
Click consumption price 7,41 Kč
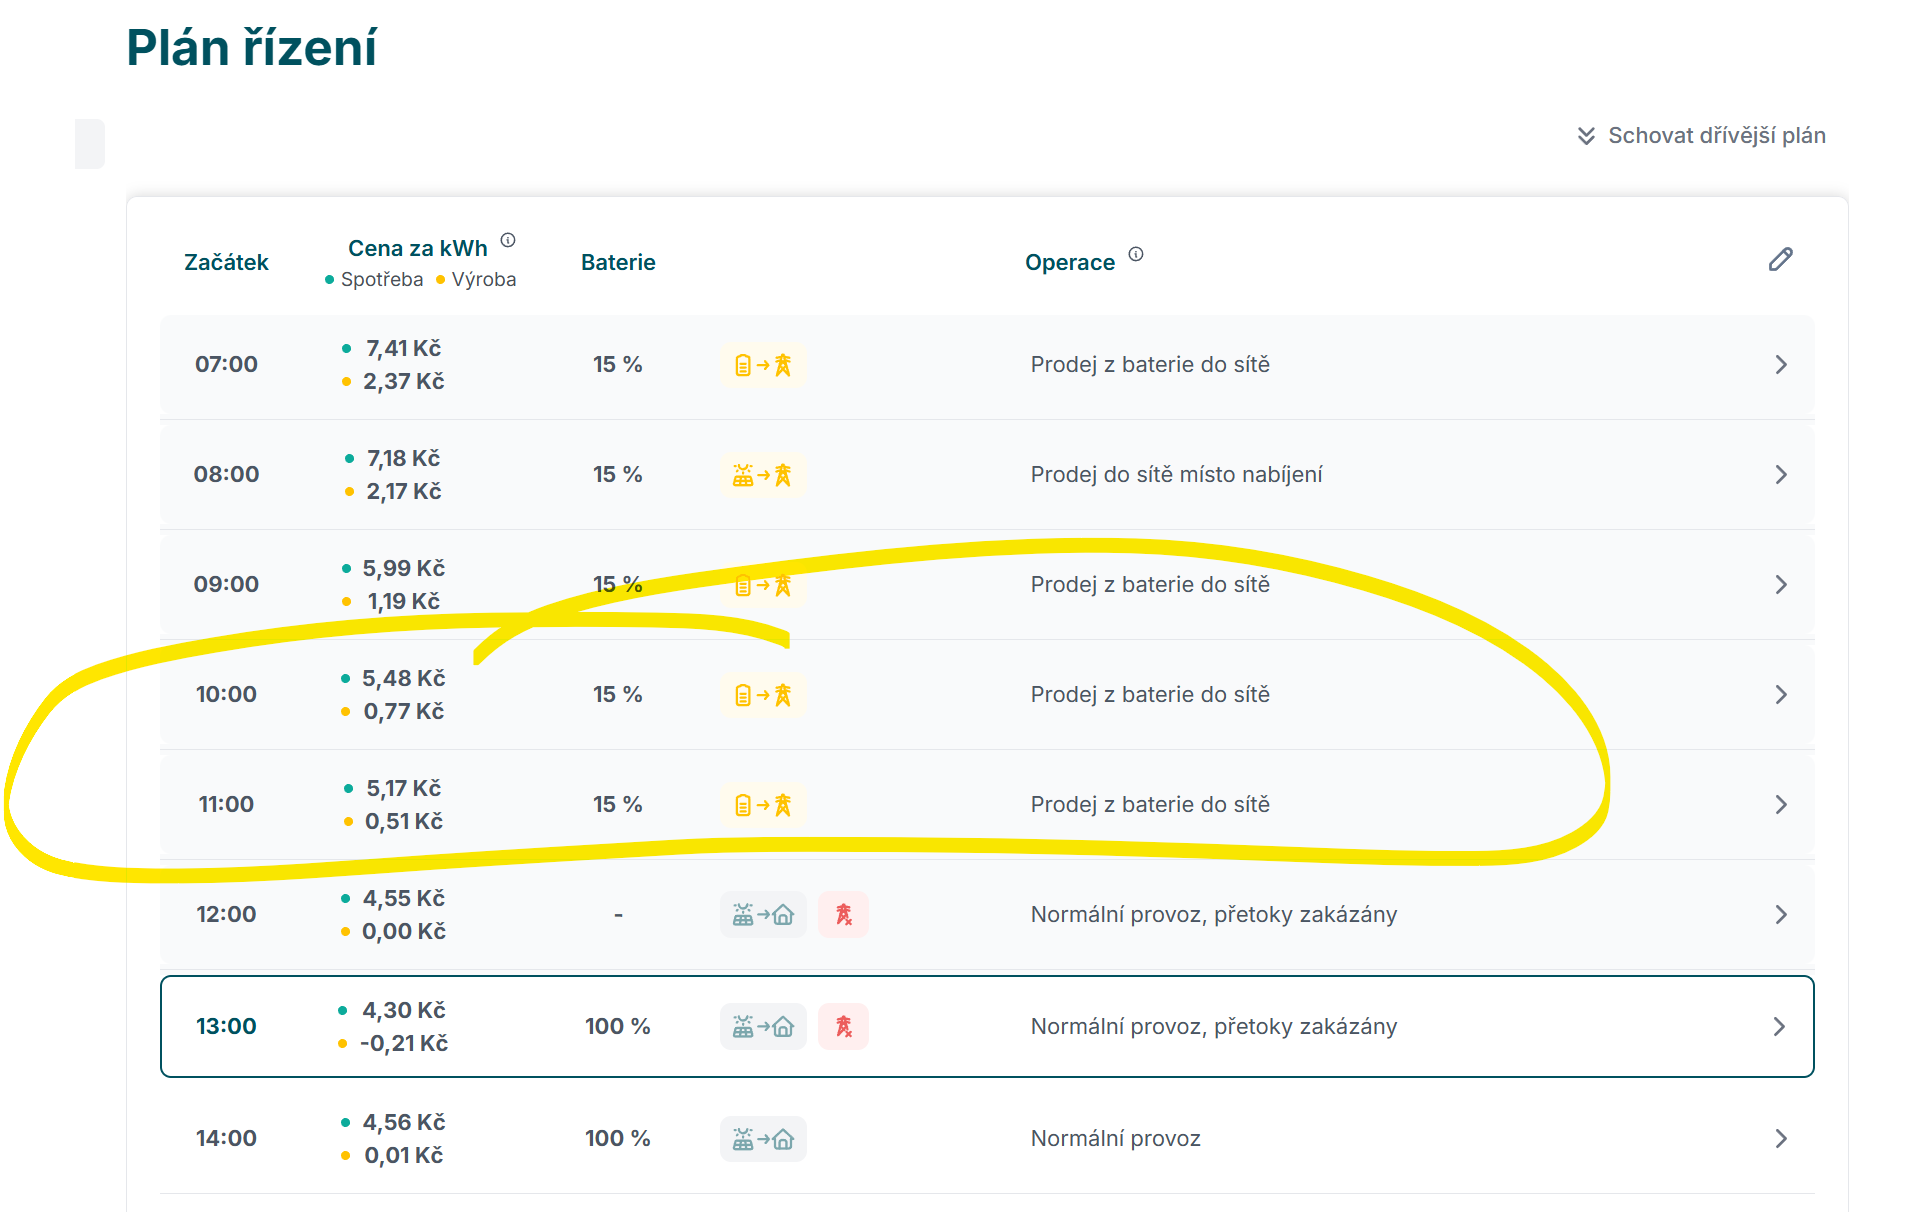click(x=403, y=349)
